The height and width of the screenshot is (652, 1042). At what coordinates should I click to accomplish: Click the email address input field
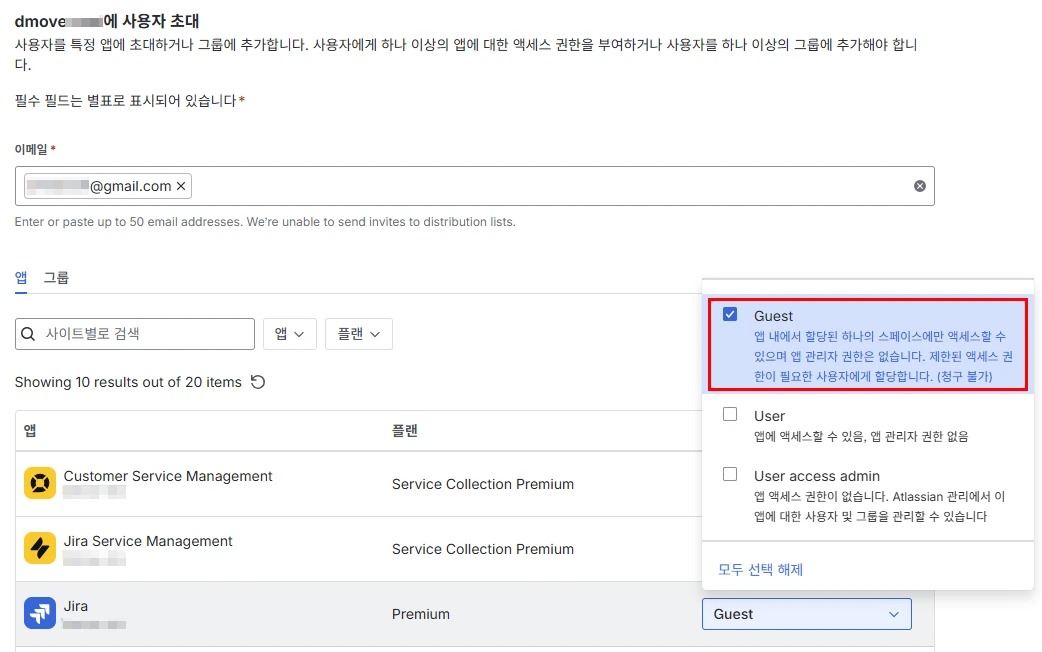474,186
